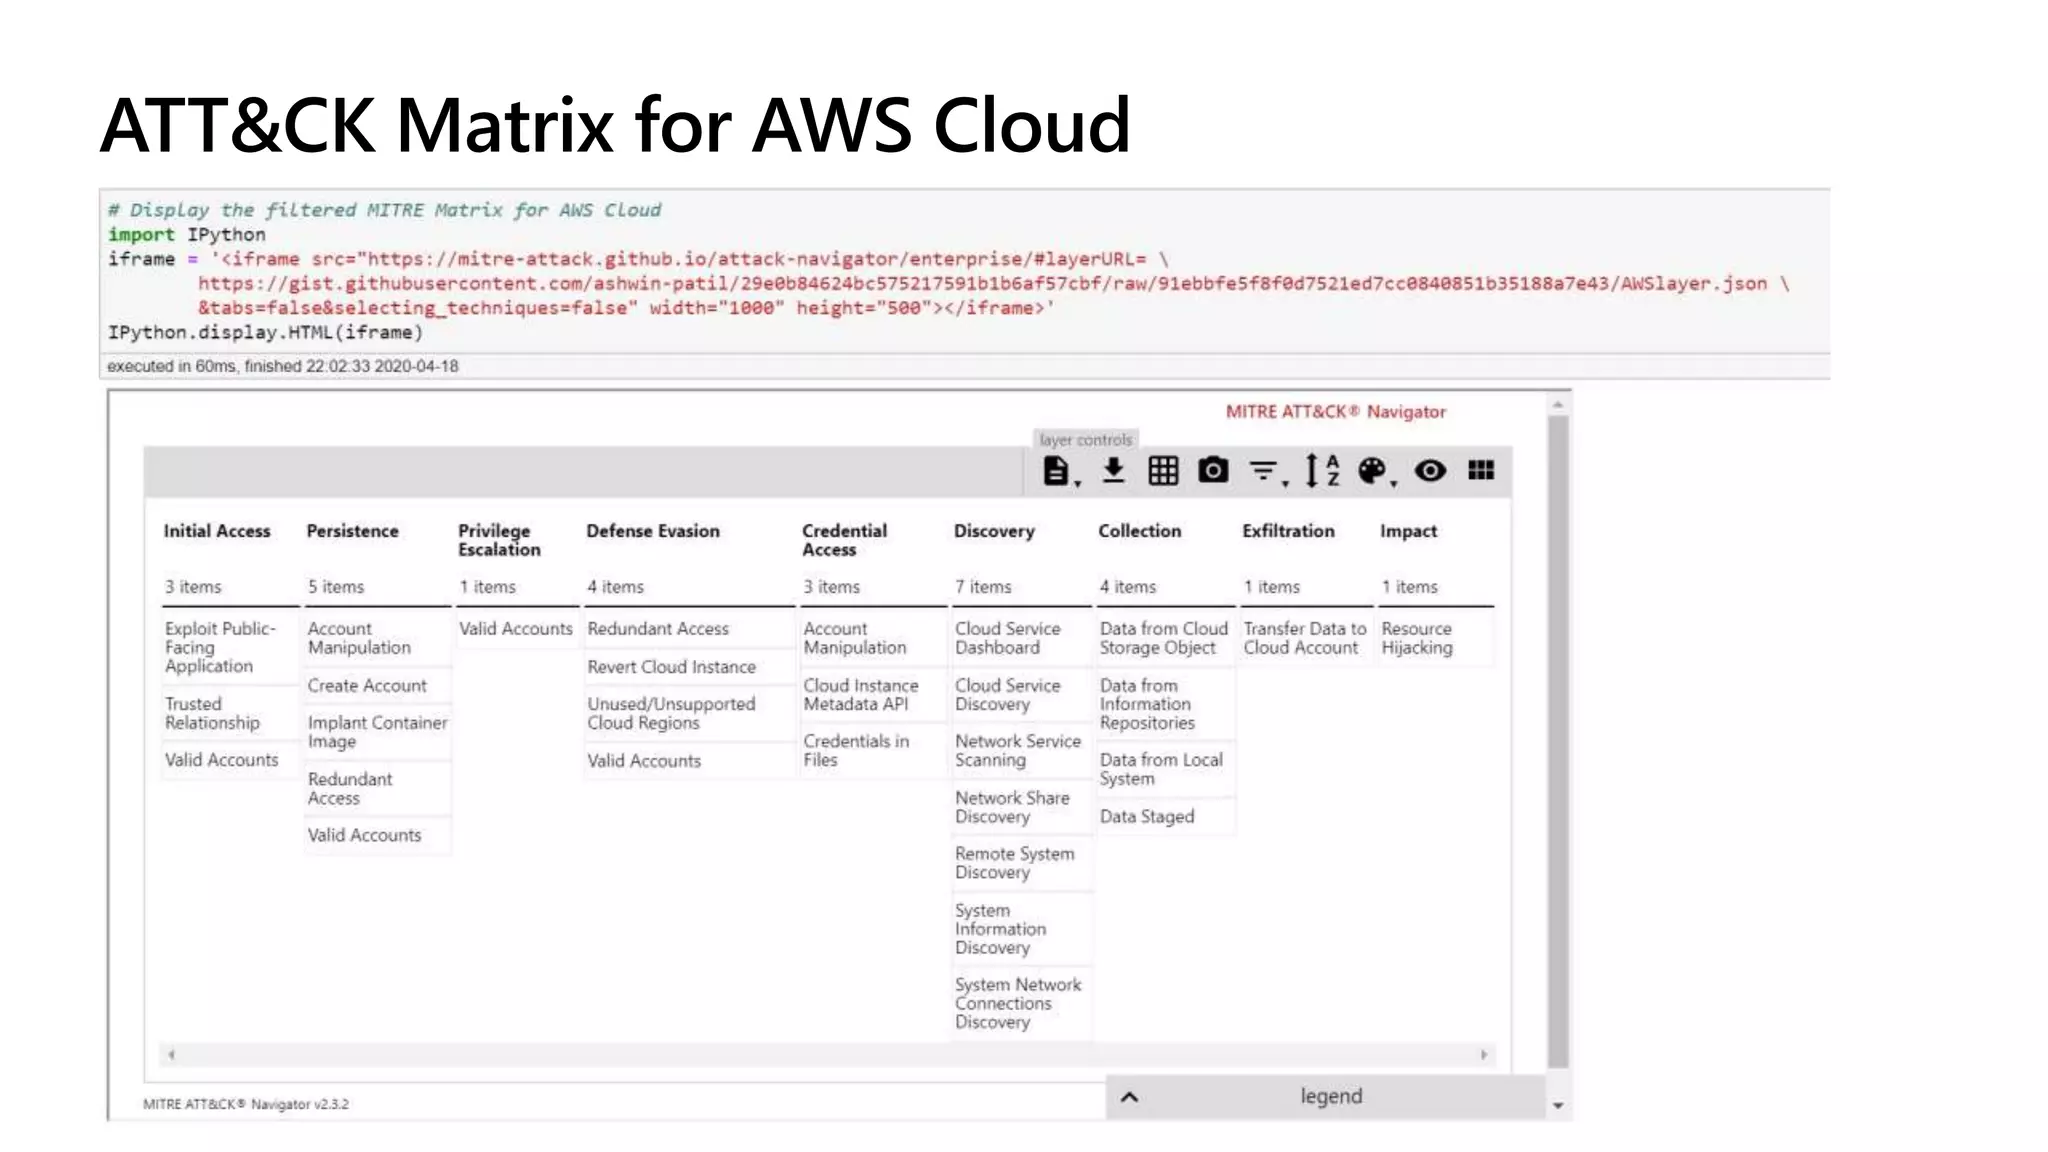This screenshot has width=2048, height=1152.
Task: Render layer to SVG camera icon
Action: [x=1213, y=470]
